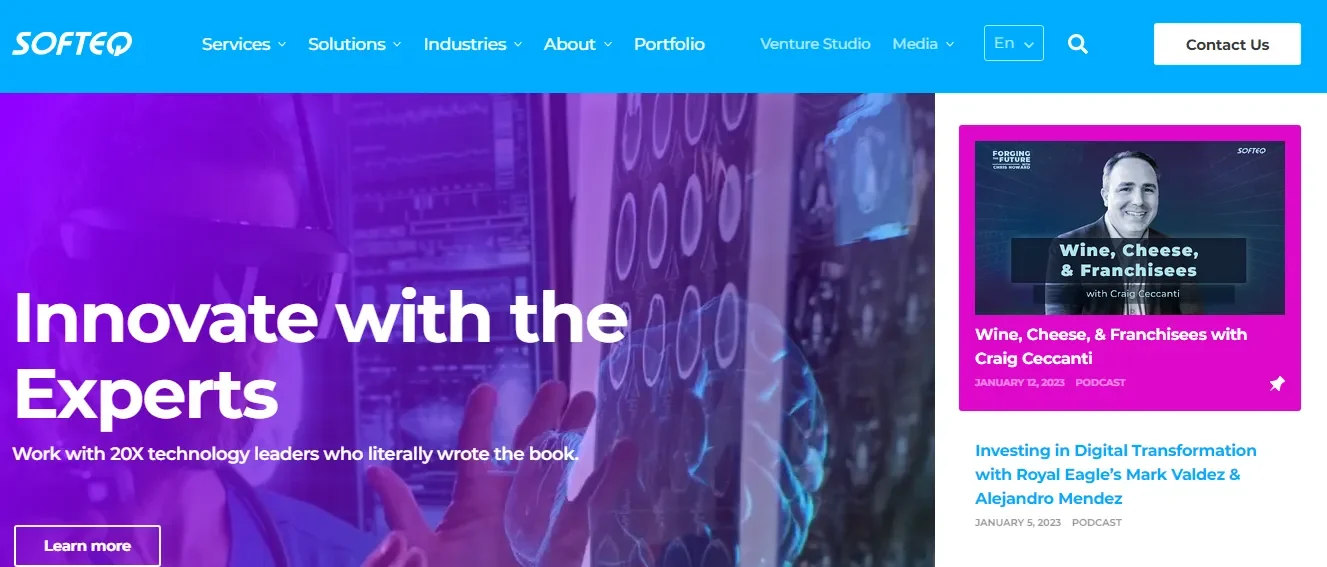
Task: Expand the Services dropdown menu
Action: (244, 44)
